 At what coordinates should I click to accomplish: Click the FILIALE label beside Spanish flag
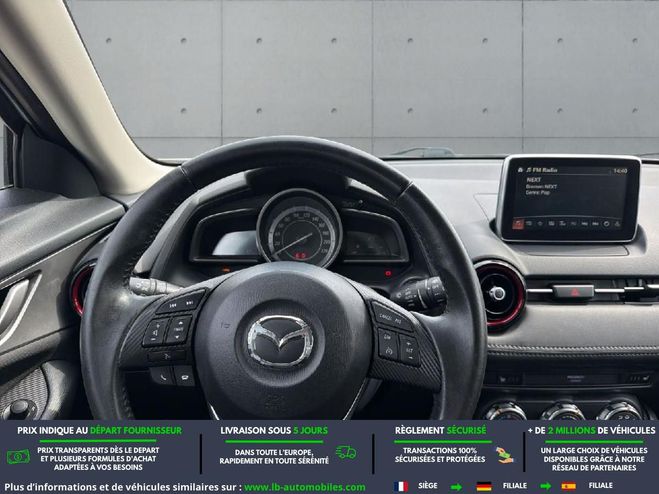click(601, 486)
